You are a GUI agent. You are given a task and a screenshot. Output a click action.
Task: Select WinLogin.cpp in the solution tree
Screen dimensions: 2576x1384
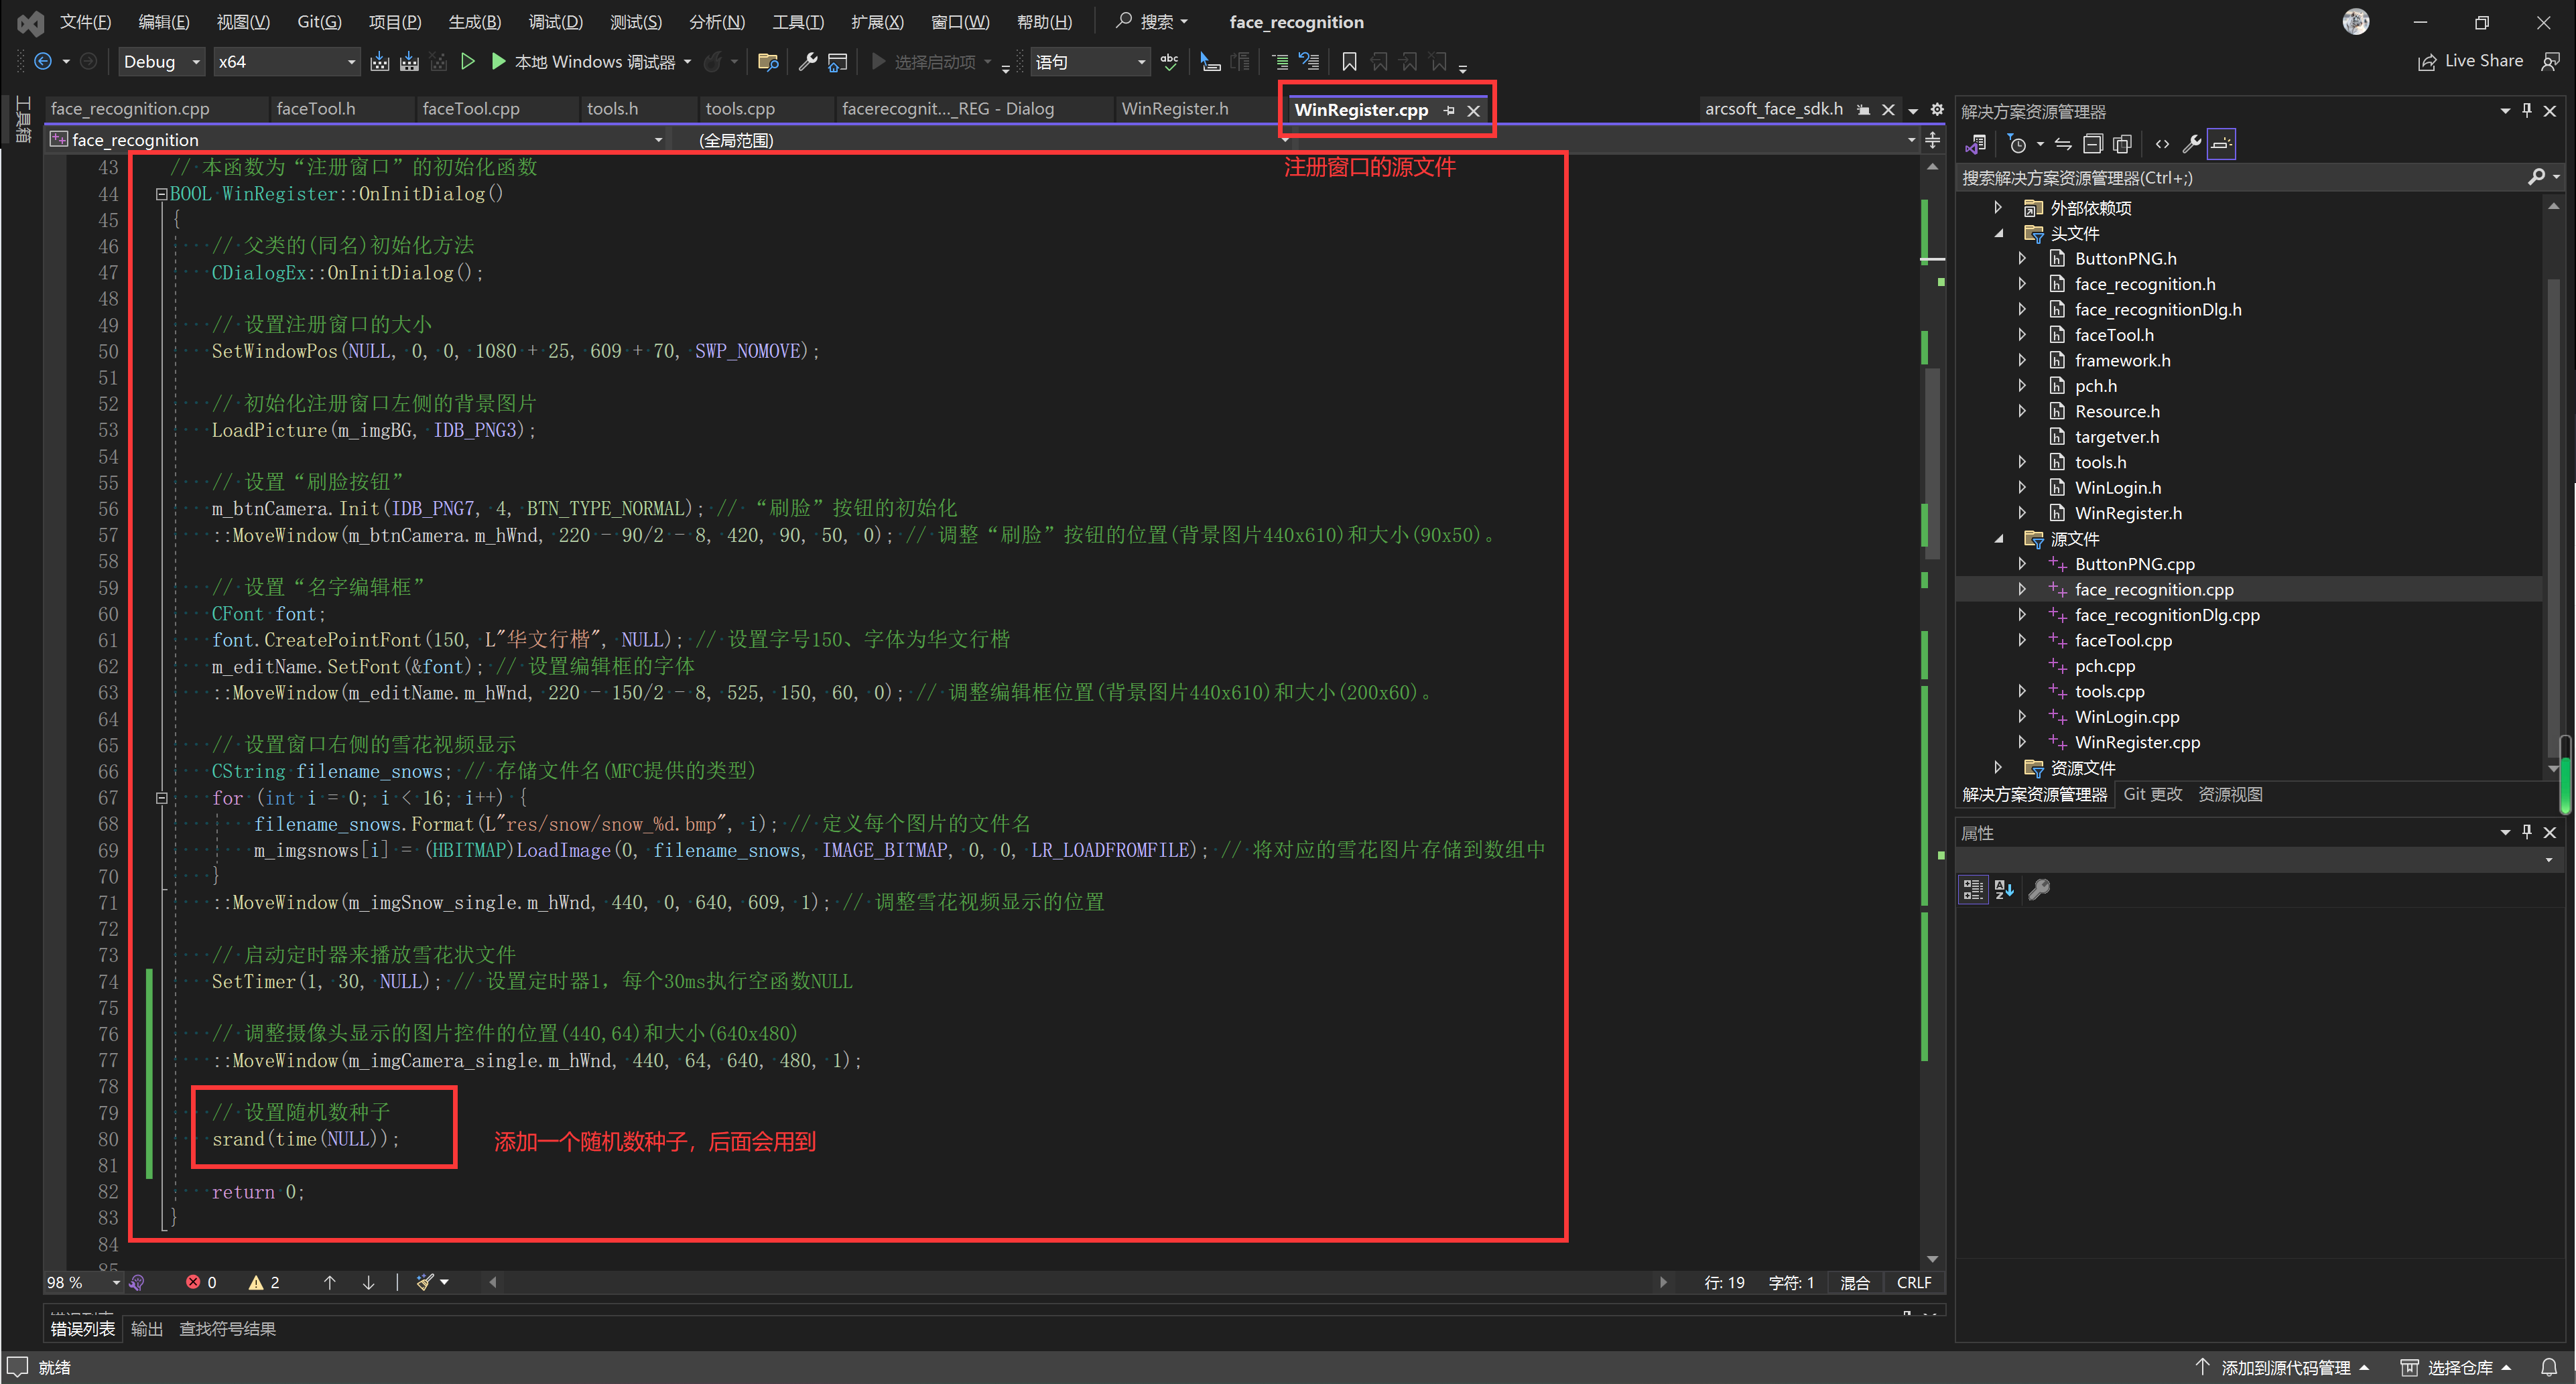point(2126,717)
